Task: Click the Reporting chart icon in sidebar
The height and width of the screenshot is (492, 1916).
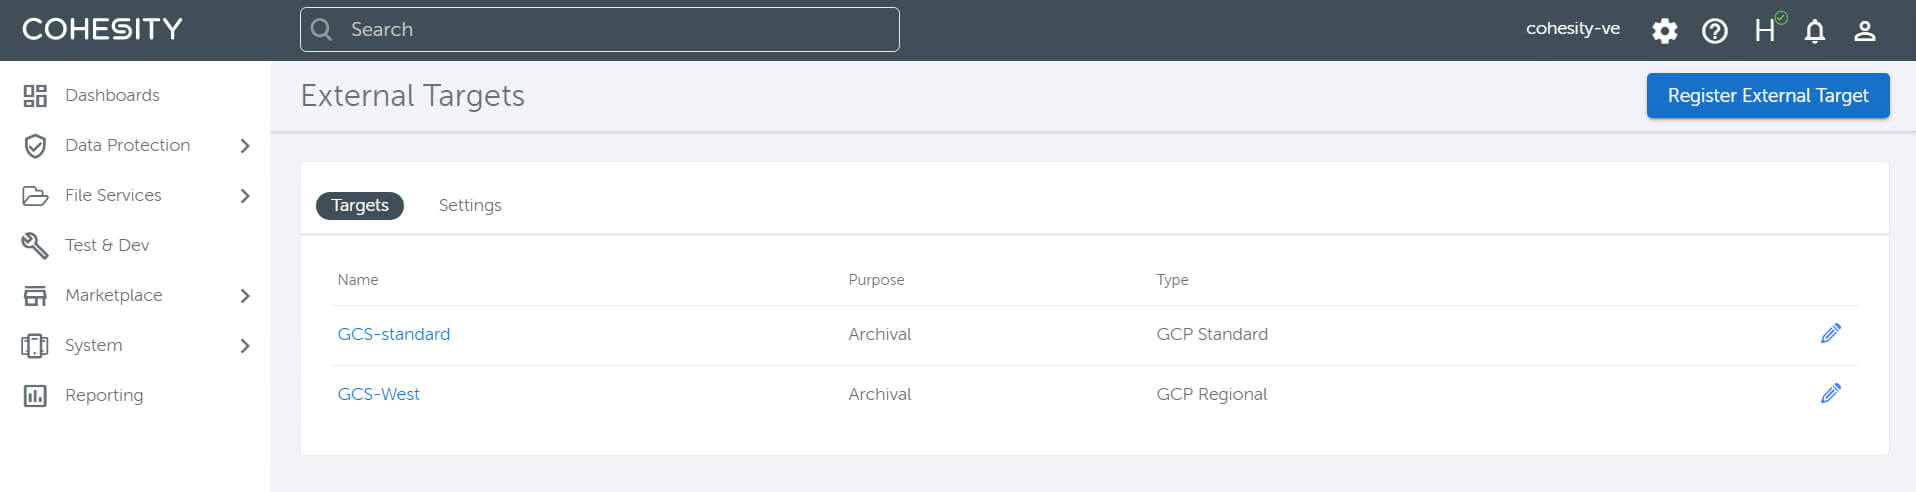Action: click(35, 396)
